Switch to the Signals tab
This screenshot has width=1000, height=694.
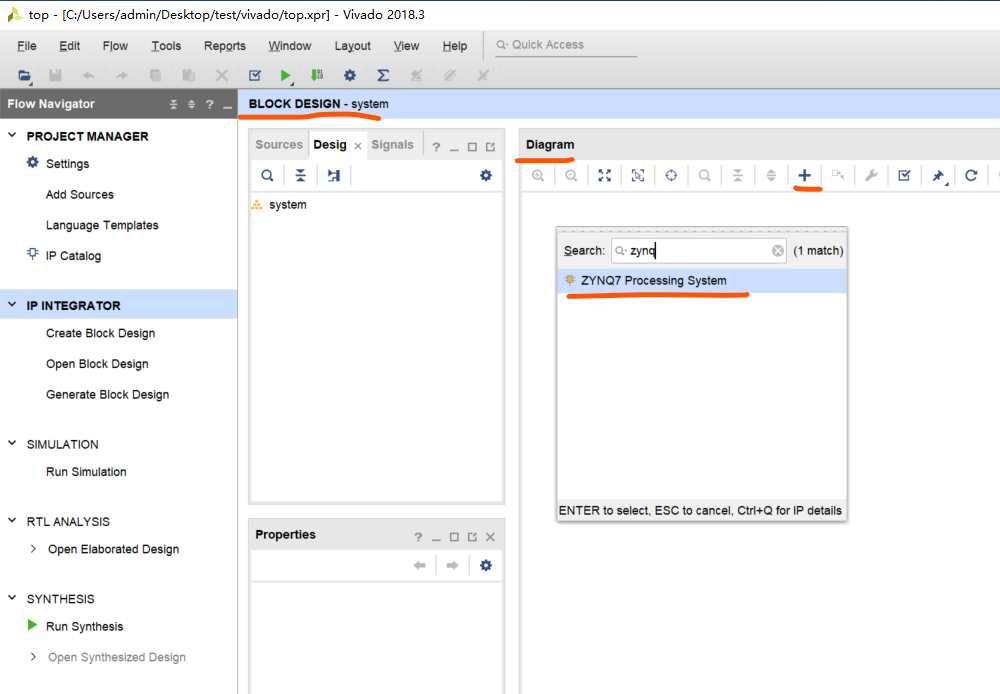392,145
